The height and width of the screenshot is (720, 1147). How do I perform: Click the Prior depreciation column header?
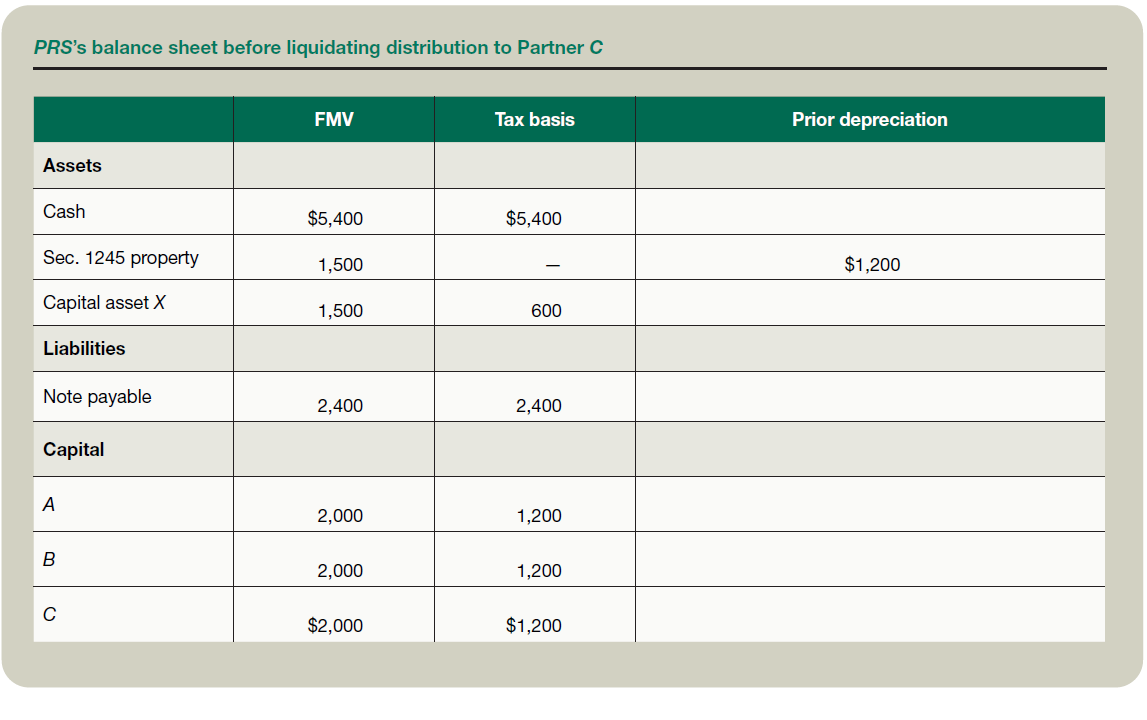[869, 120]
